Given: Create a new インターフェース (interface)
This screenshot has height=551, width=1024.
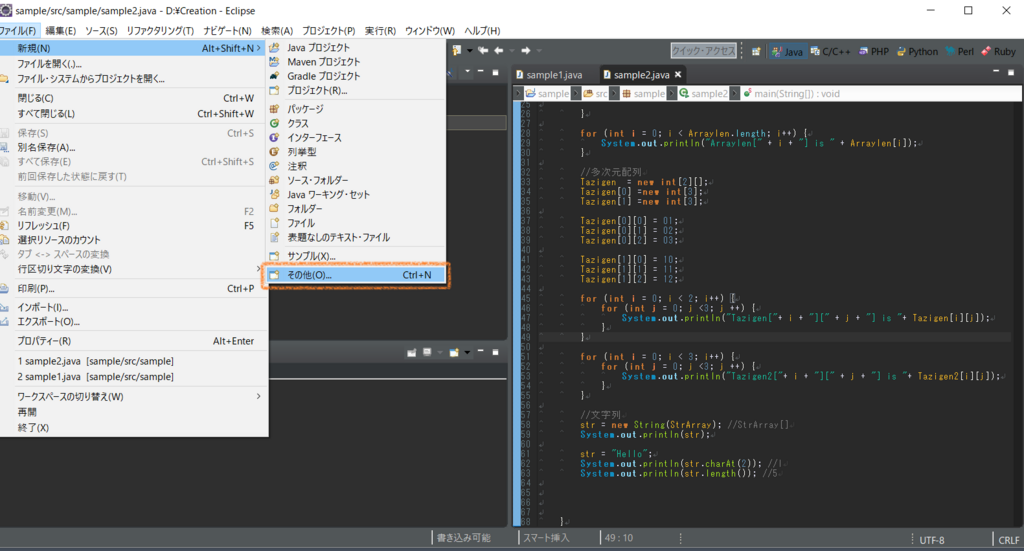Looking at the screenshot, I should tap(314, 137).
